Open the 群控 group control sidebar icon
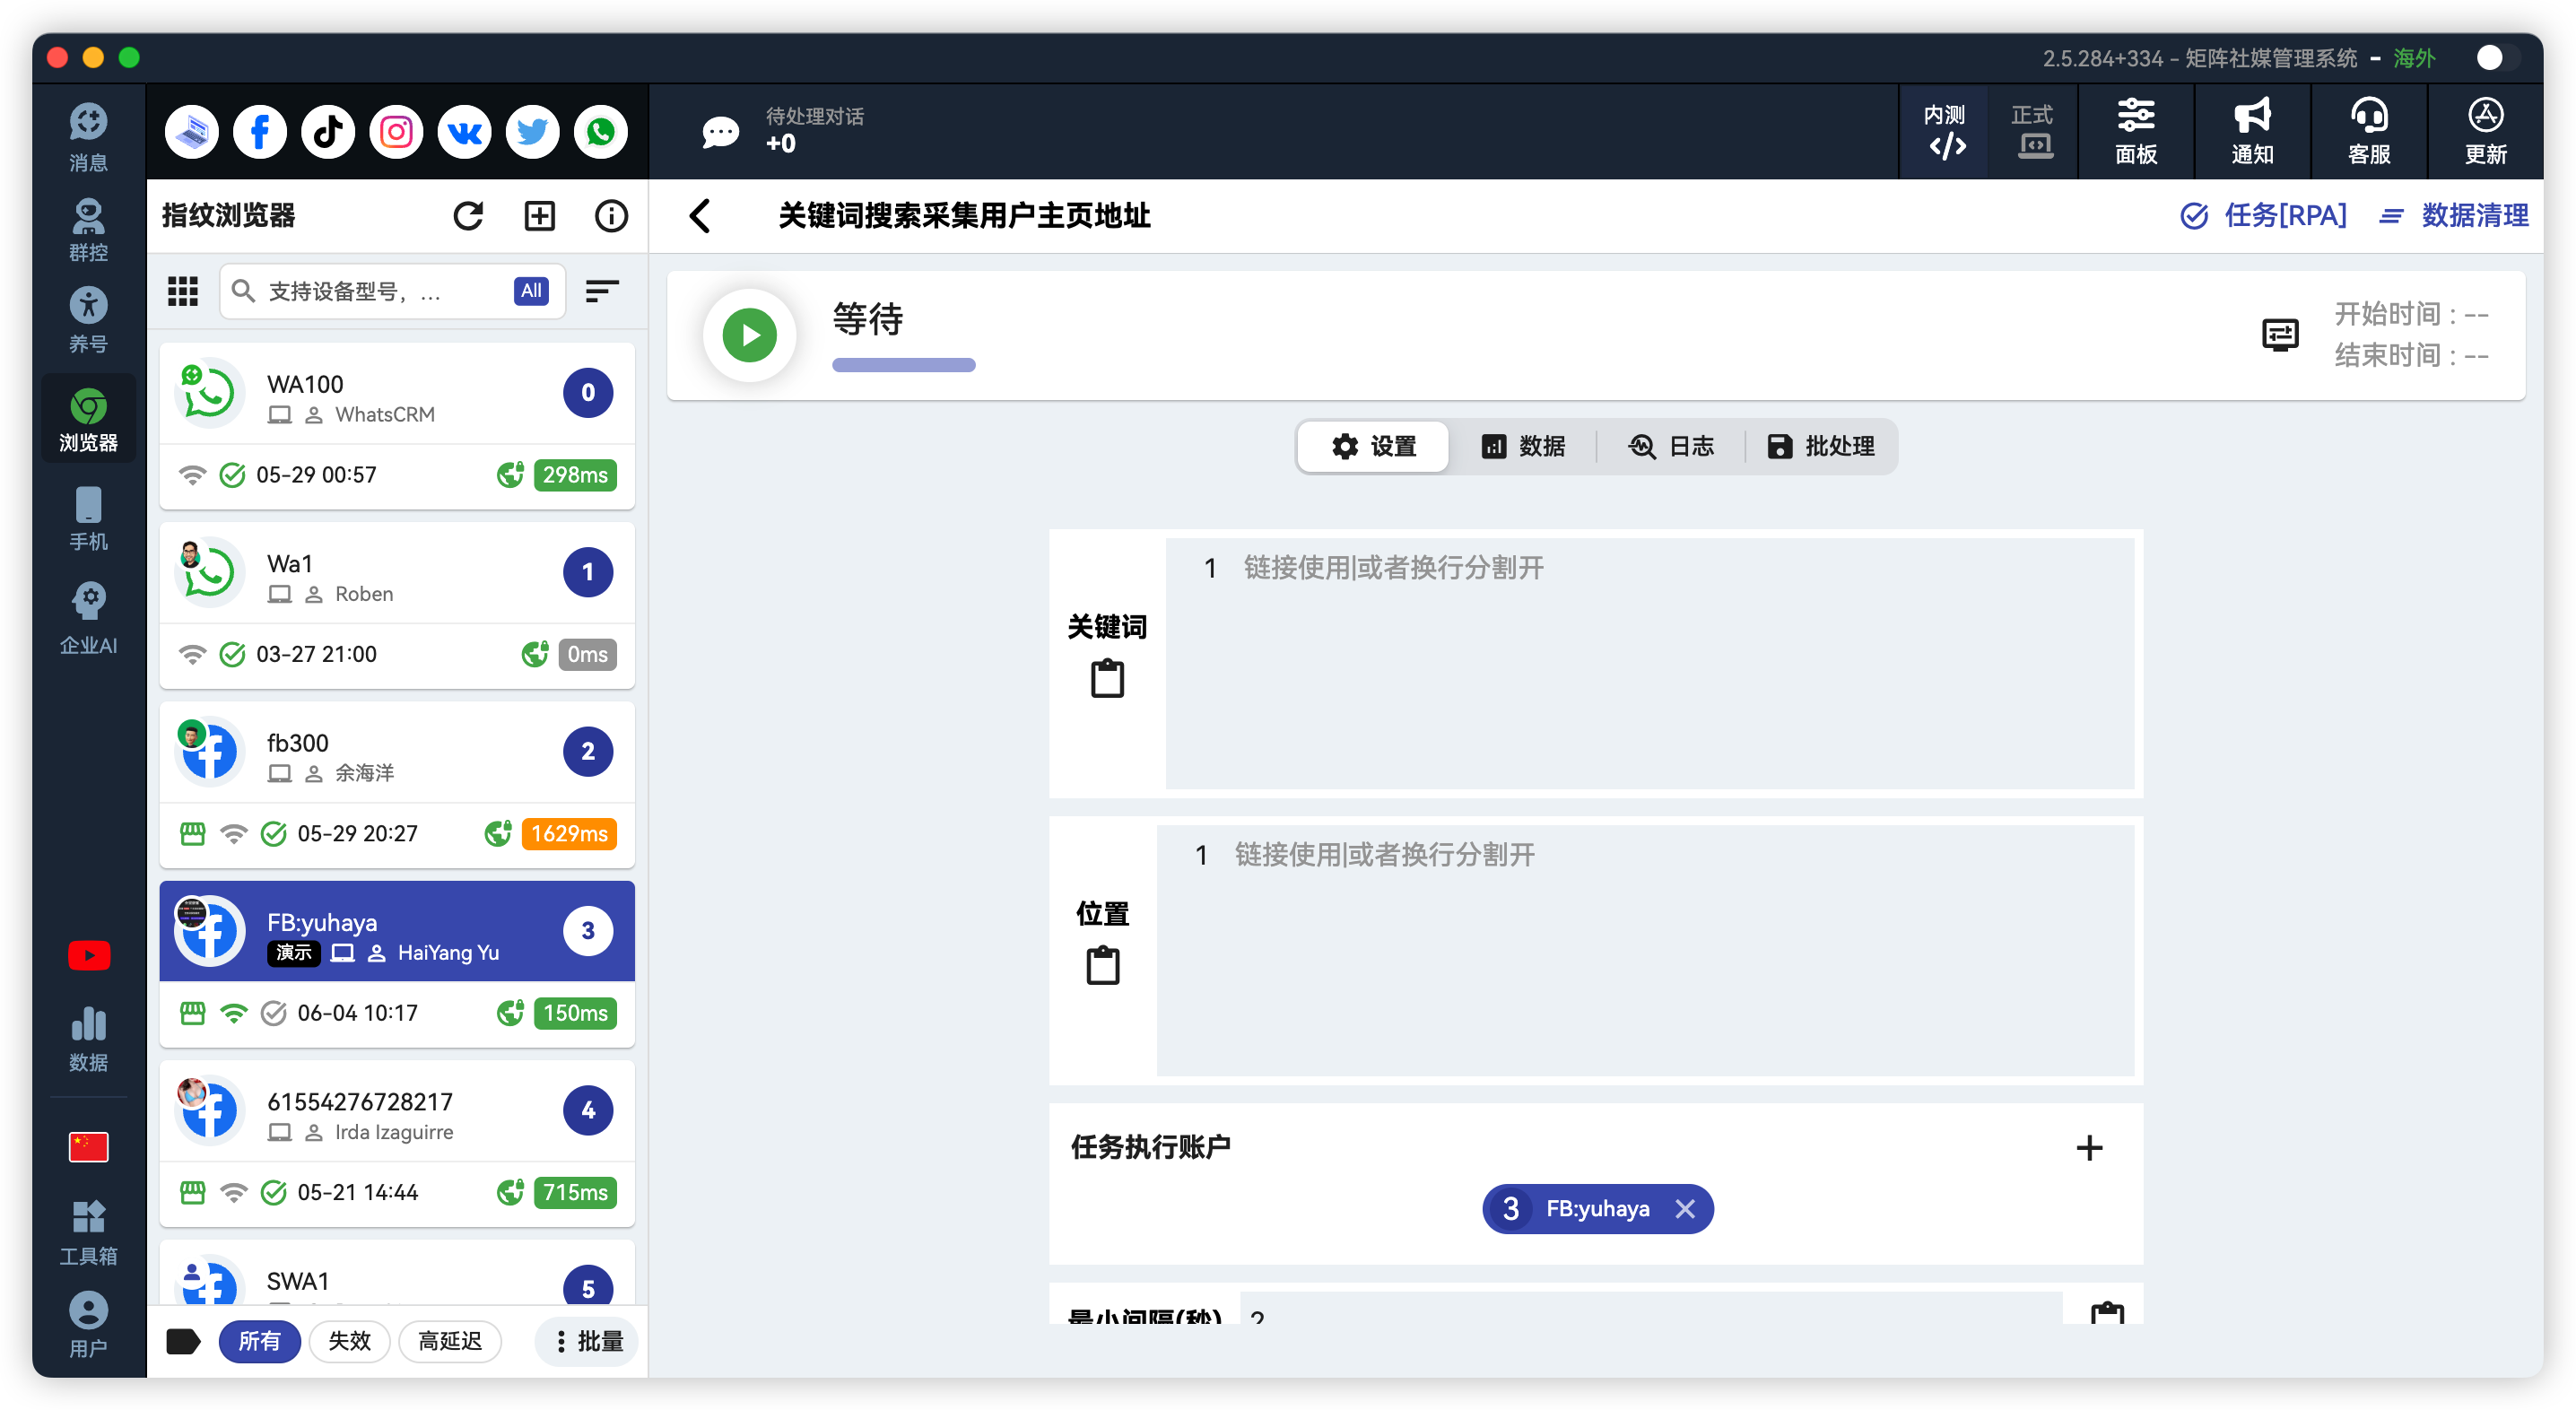The height and width of the screenshot is (1410, 2576). click(88, 229)
